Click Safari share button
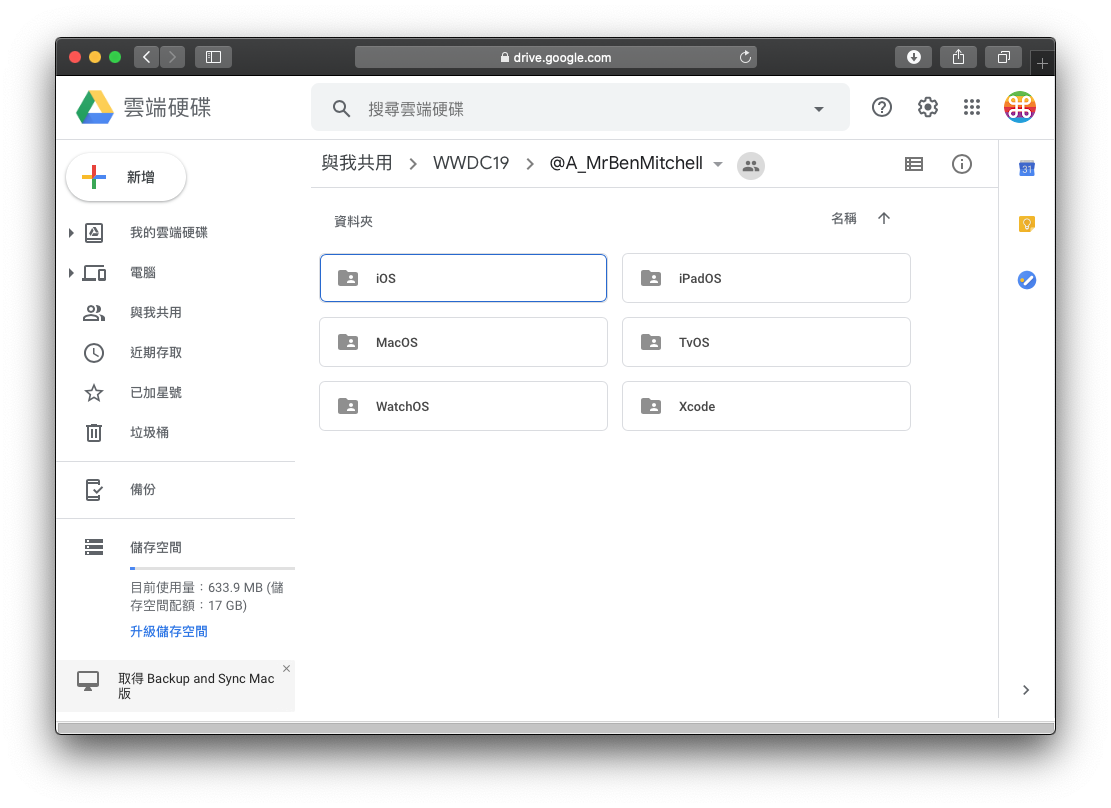This screenshot has height=808, width=1111. tap(958, 57)
